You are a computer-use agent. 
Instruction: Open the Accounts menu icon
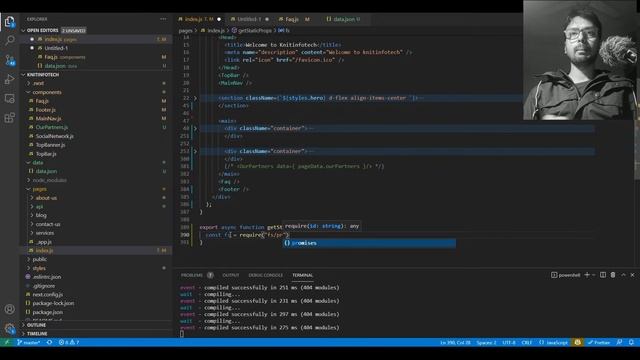[x=9, y=309]
